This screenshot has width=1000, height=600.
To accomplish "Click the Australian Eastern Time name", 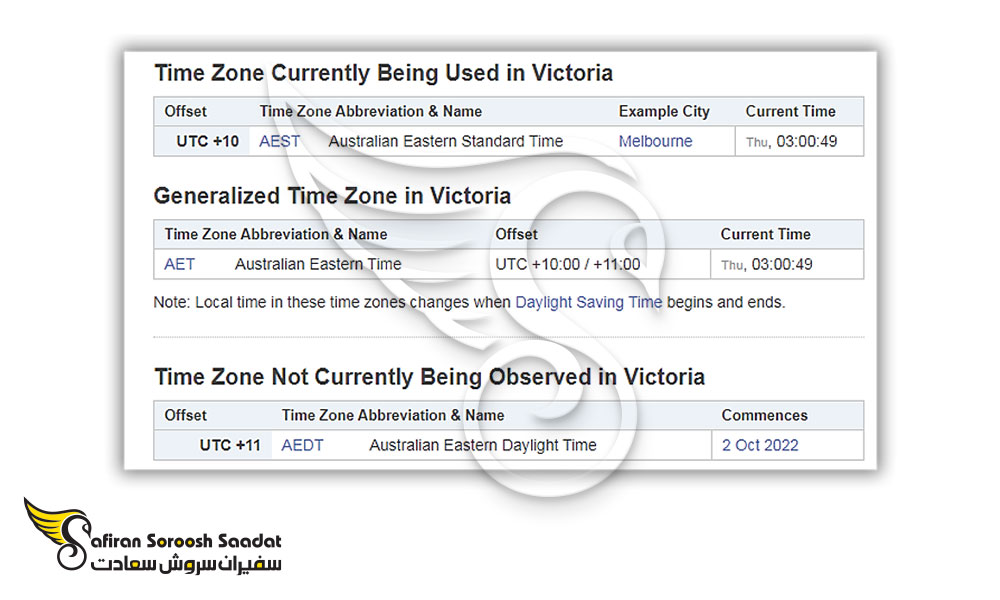I will pyautogui.click(x=317, y=265).
